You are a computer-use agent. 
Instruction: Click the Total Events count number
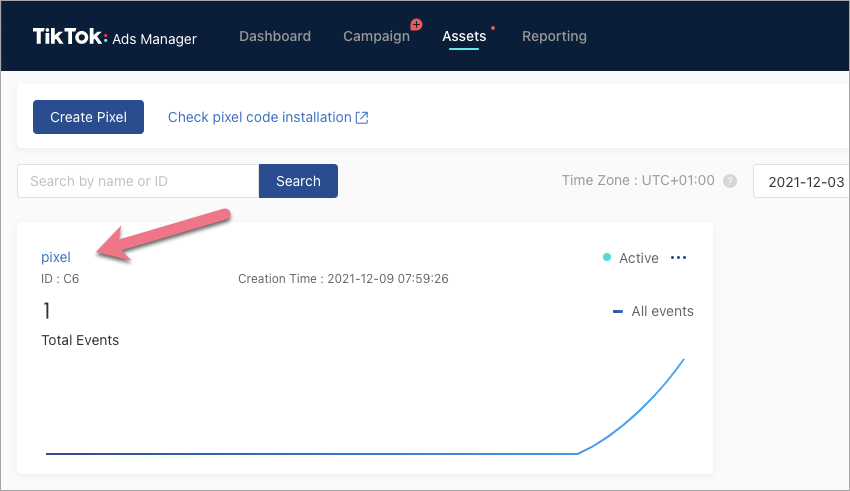(46, 311)
